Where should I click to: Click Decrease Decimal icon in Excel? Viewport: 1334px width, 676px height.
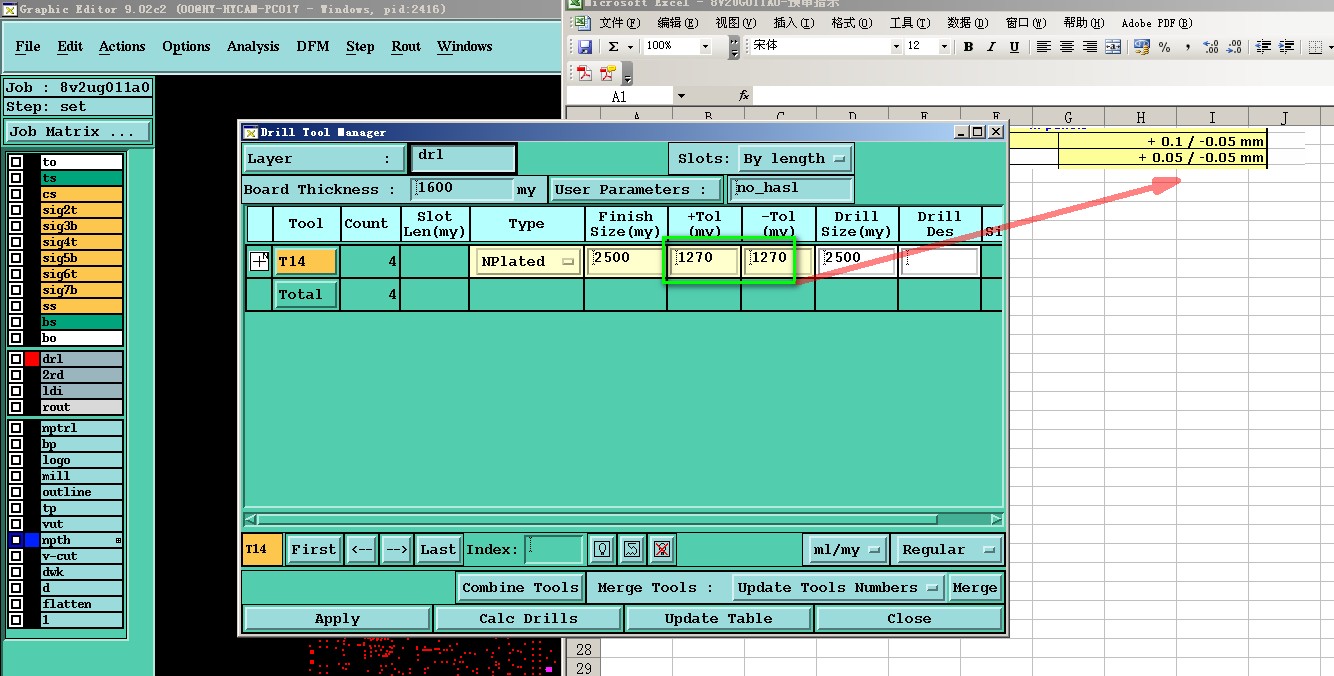click(x=1233, y=46)
